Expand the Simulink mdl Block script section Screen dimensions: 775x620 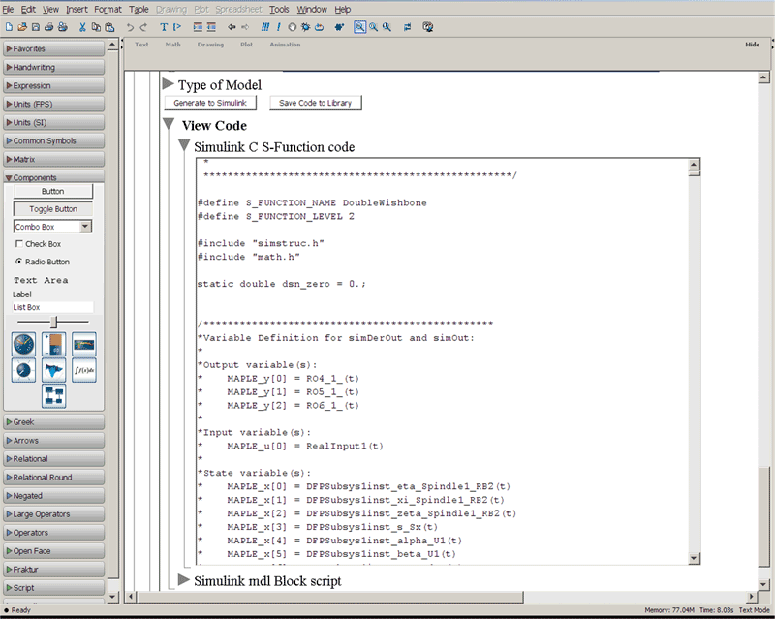[184, 580]
